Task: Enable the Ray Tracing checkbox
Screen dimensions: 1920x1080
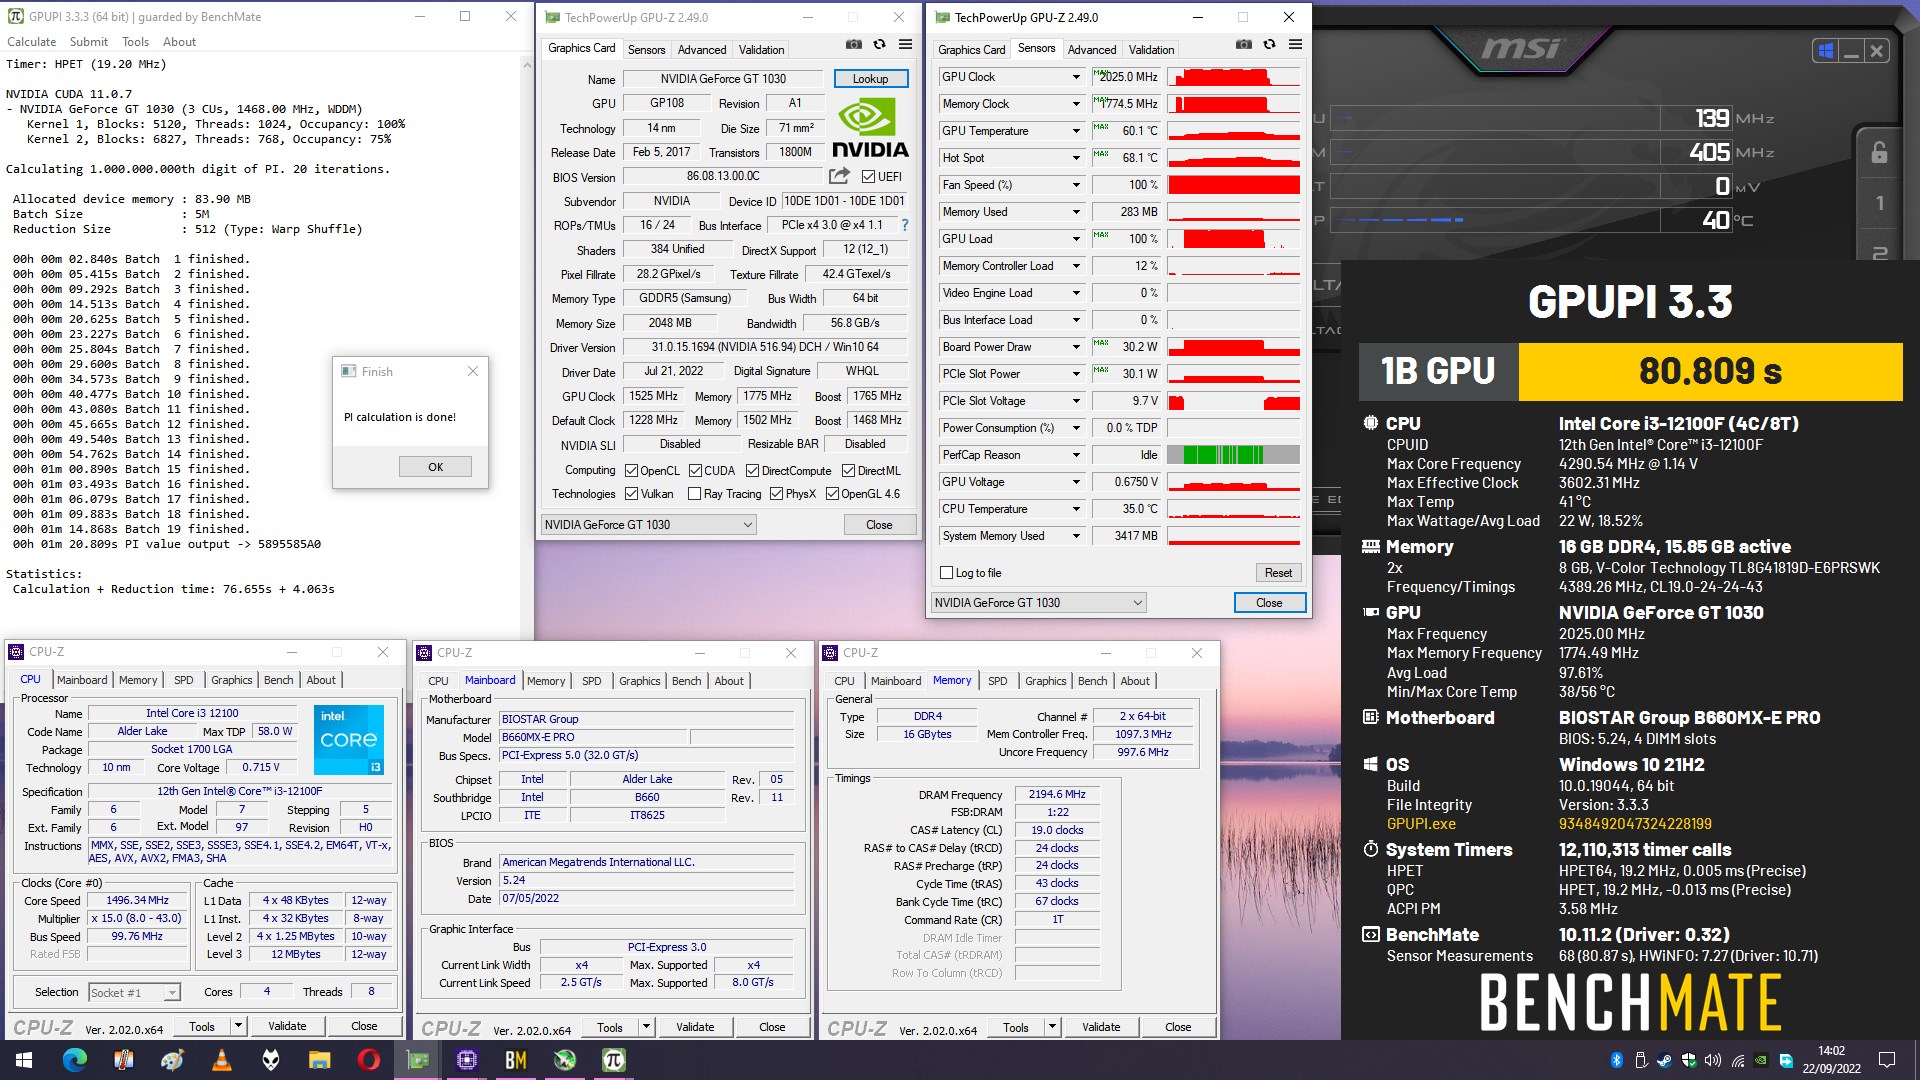Action: click(695, 494)
